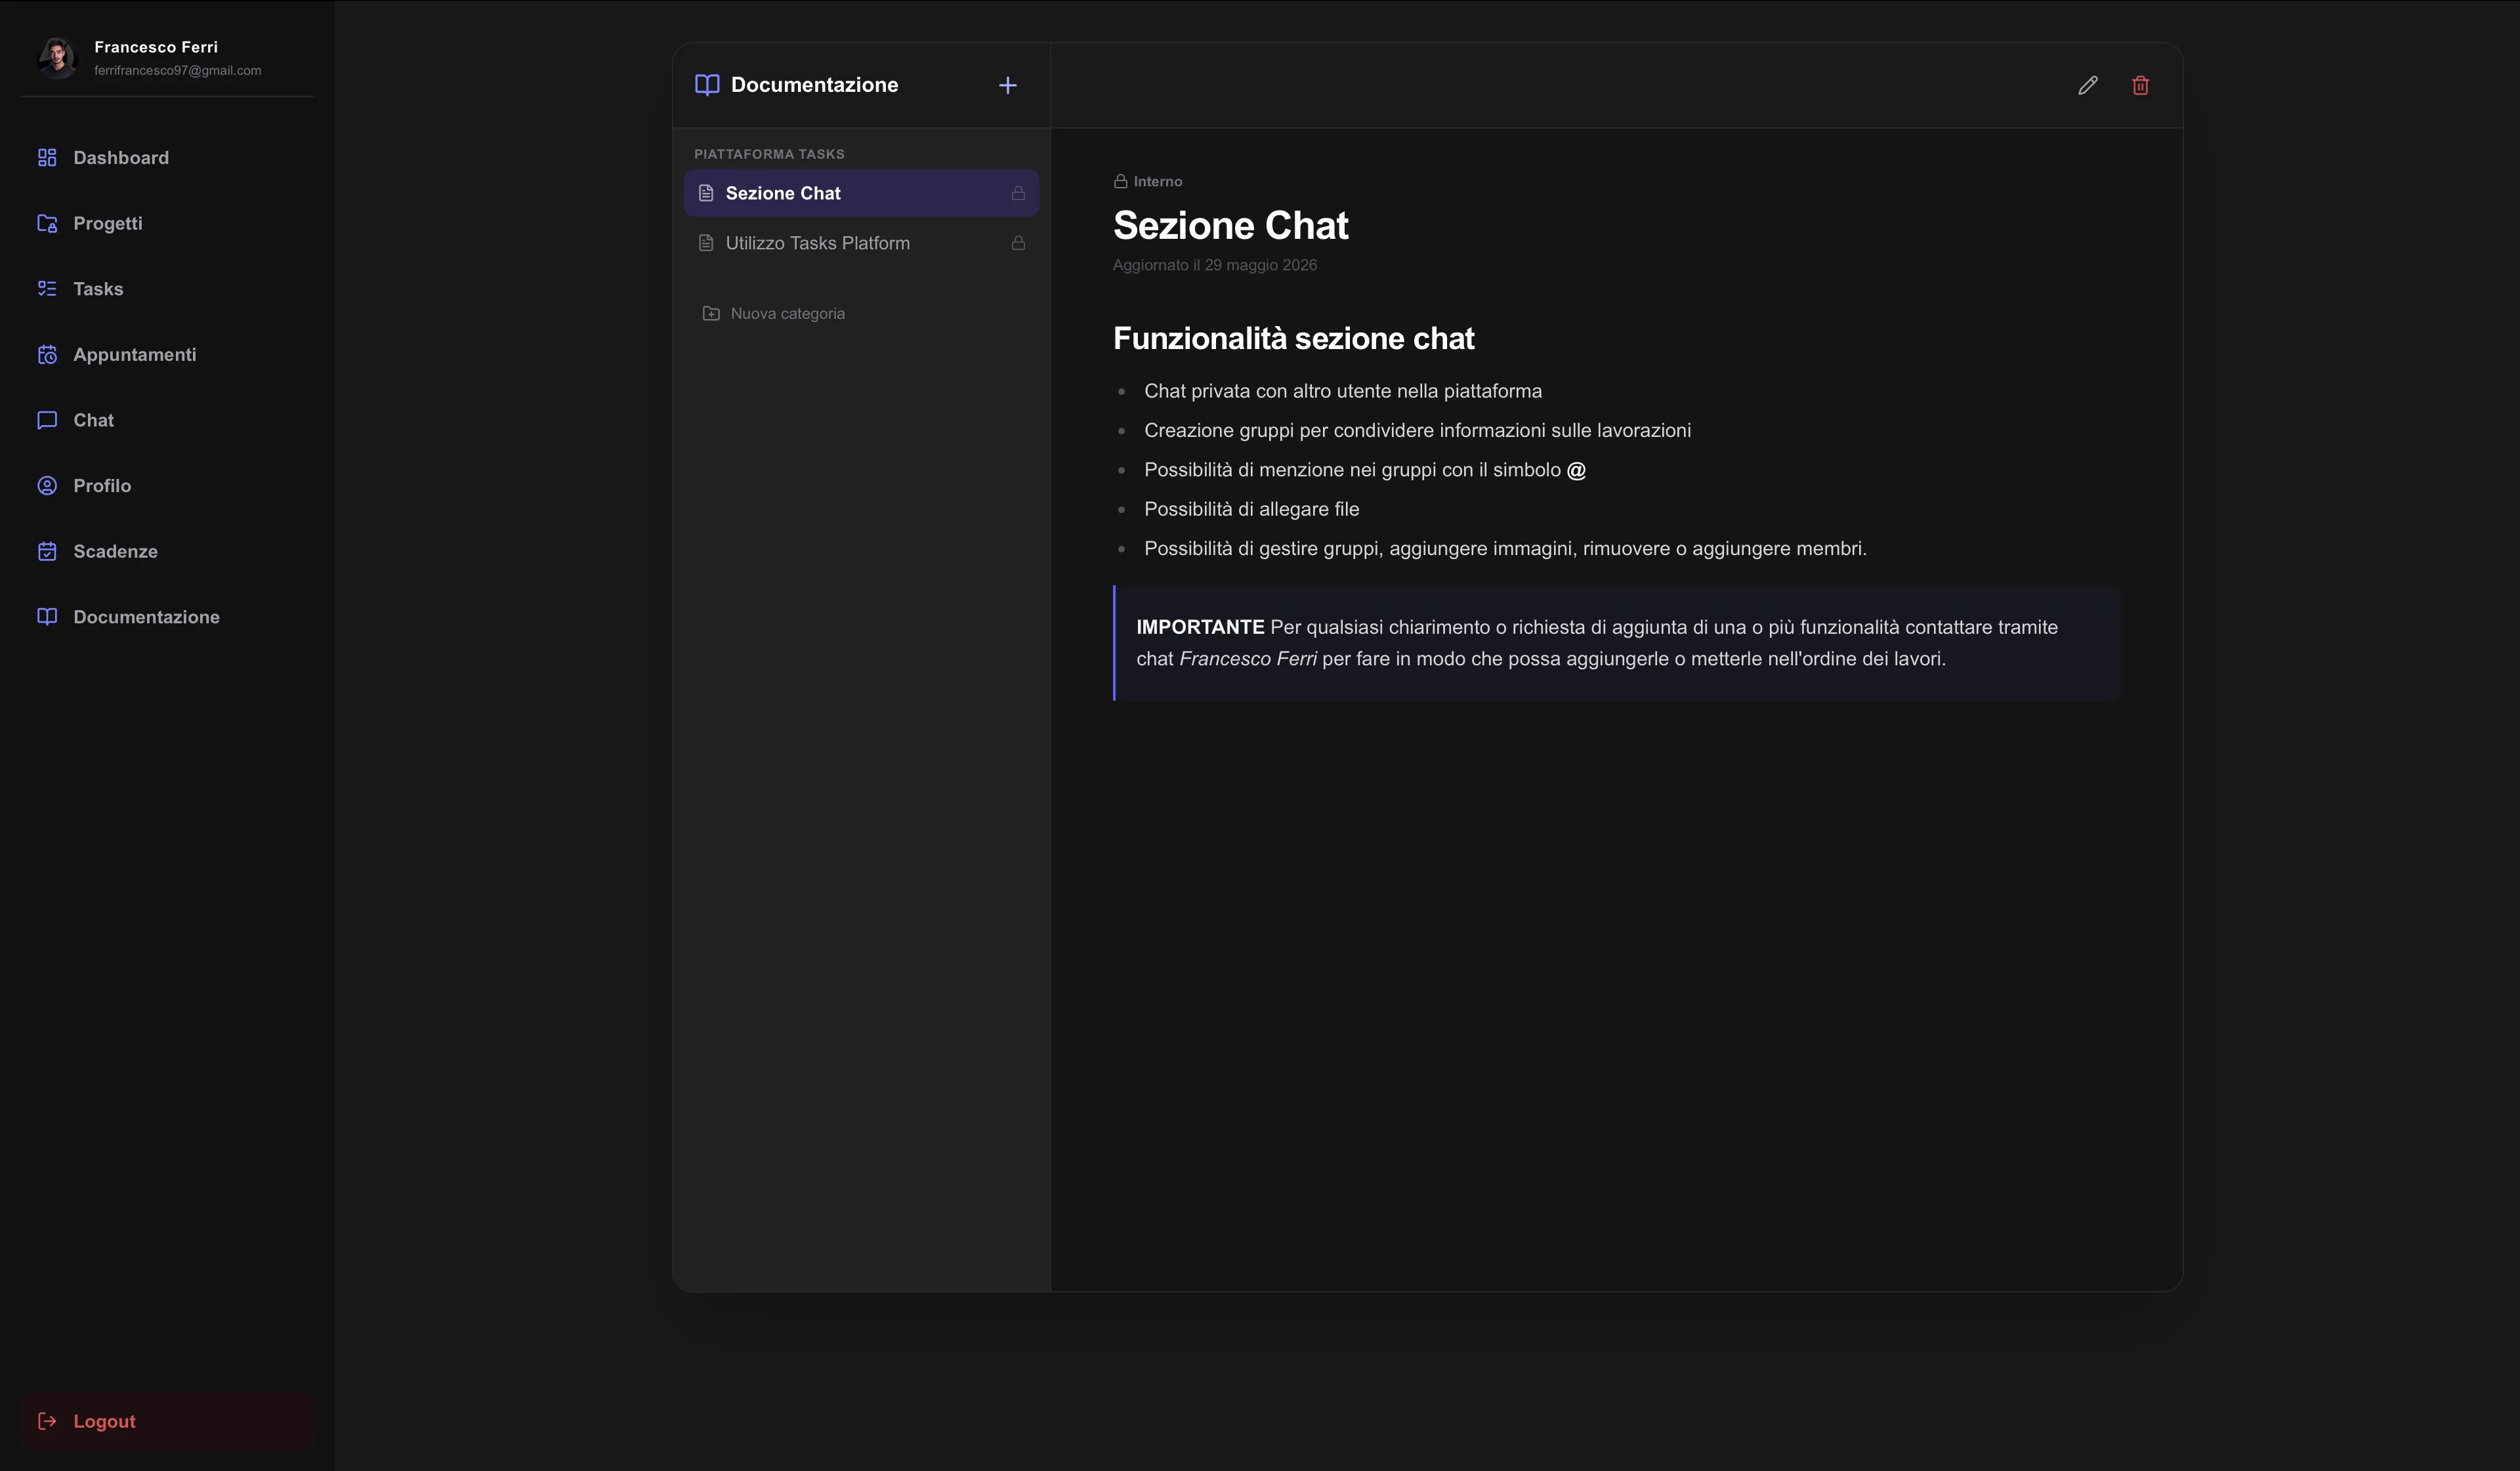Viewport: 2520px width, 1471px height.
Task: Click the Logout button
Action: 167,1420
